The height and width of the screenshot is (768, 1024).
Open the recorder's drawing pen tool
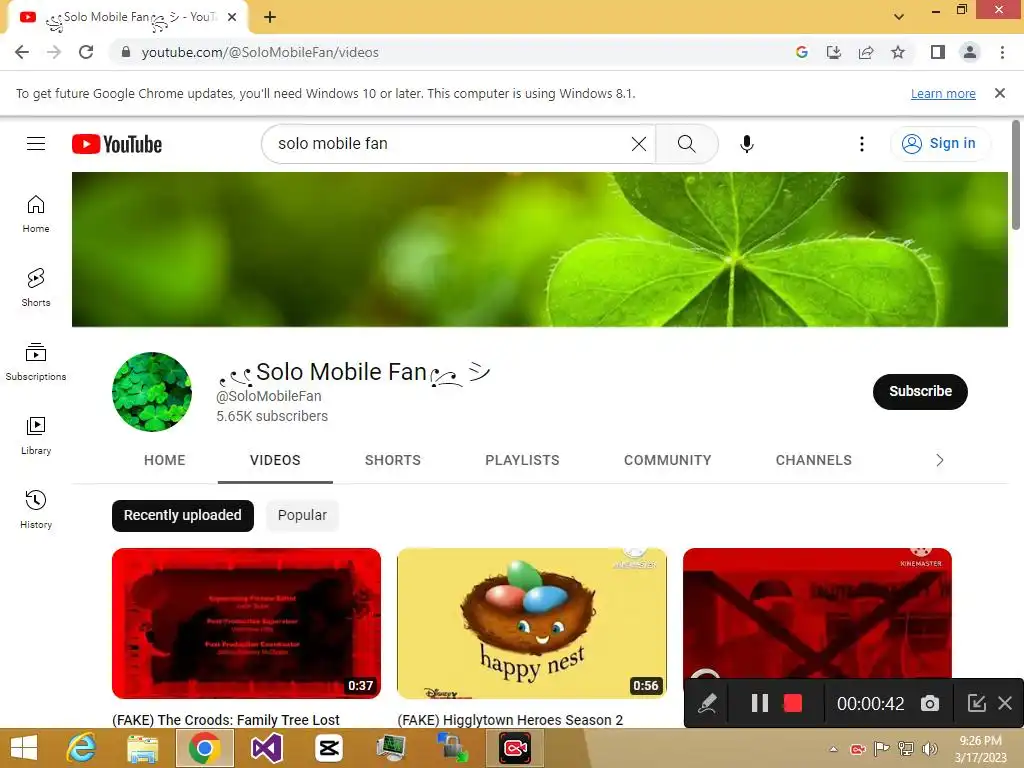pos(707,703)
